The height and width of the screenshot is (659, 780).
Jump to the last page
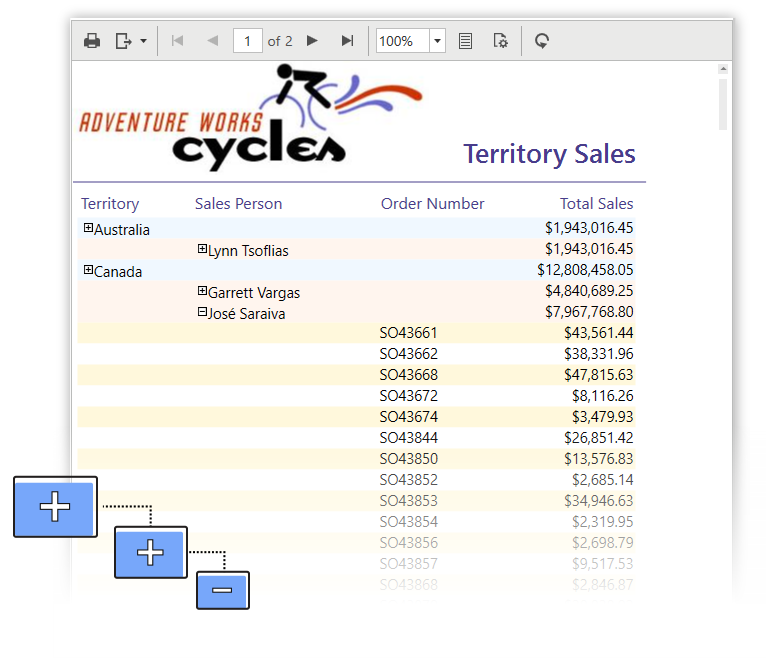347,41
